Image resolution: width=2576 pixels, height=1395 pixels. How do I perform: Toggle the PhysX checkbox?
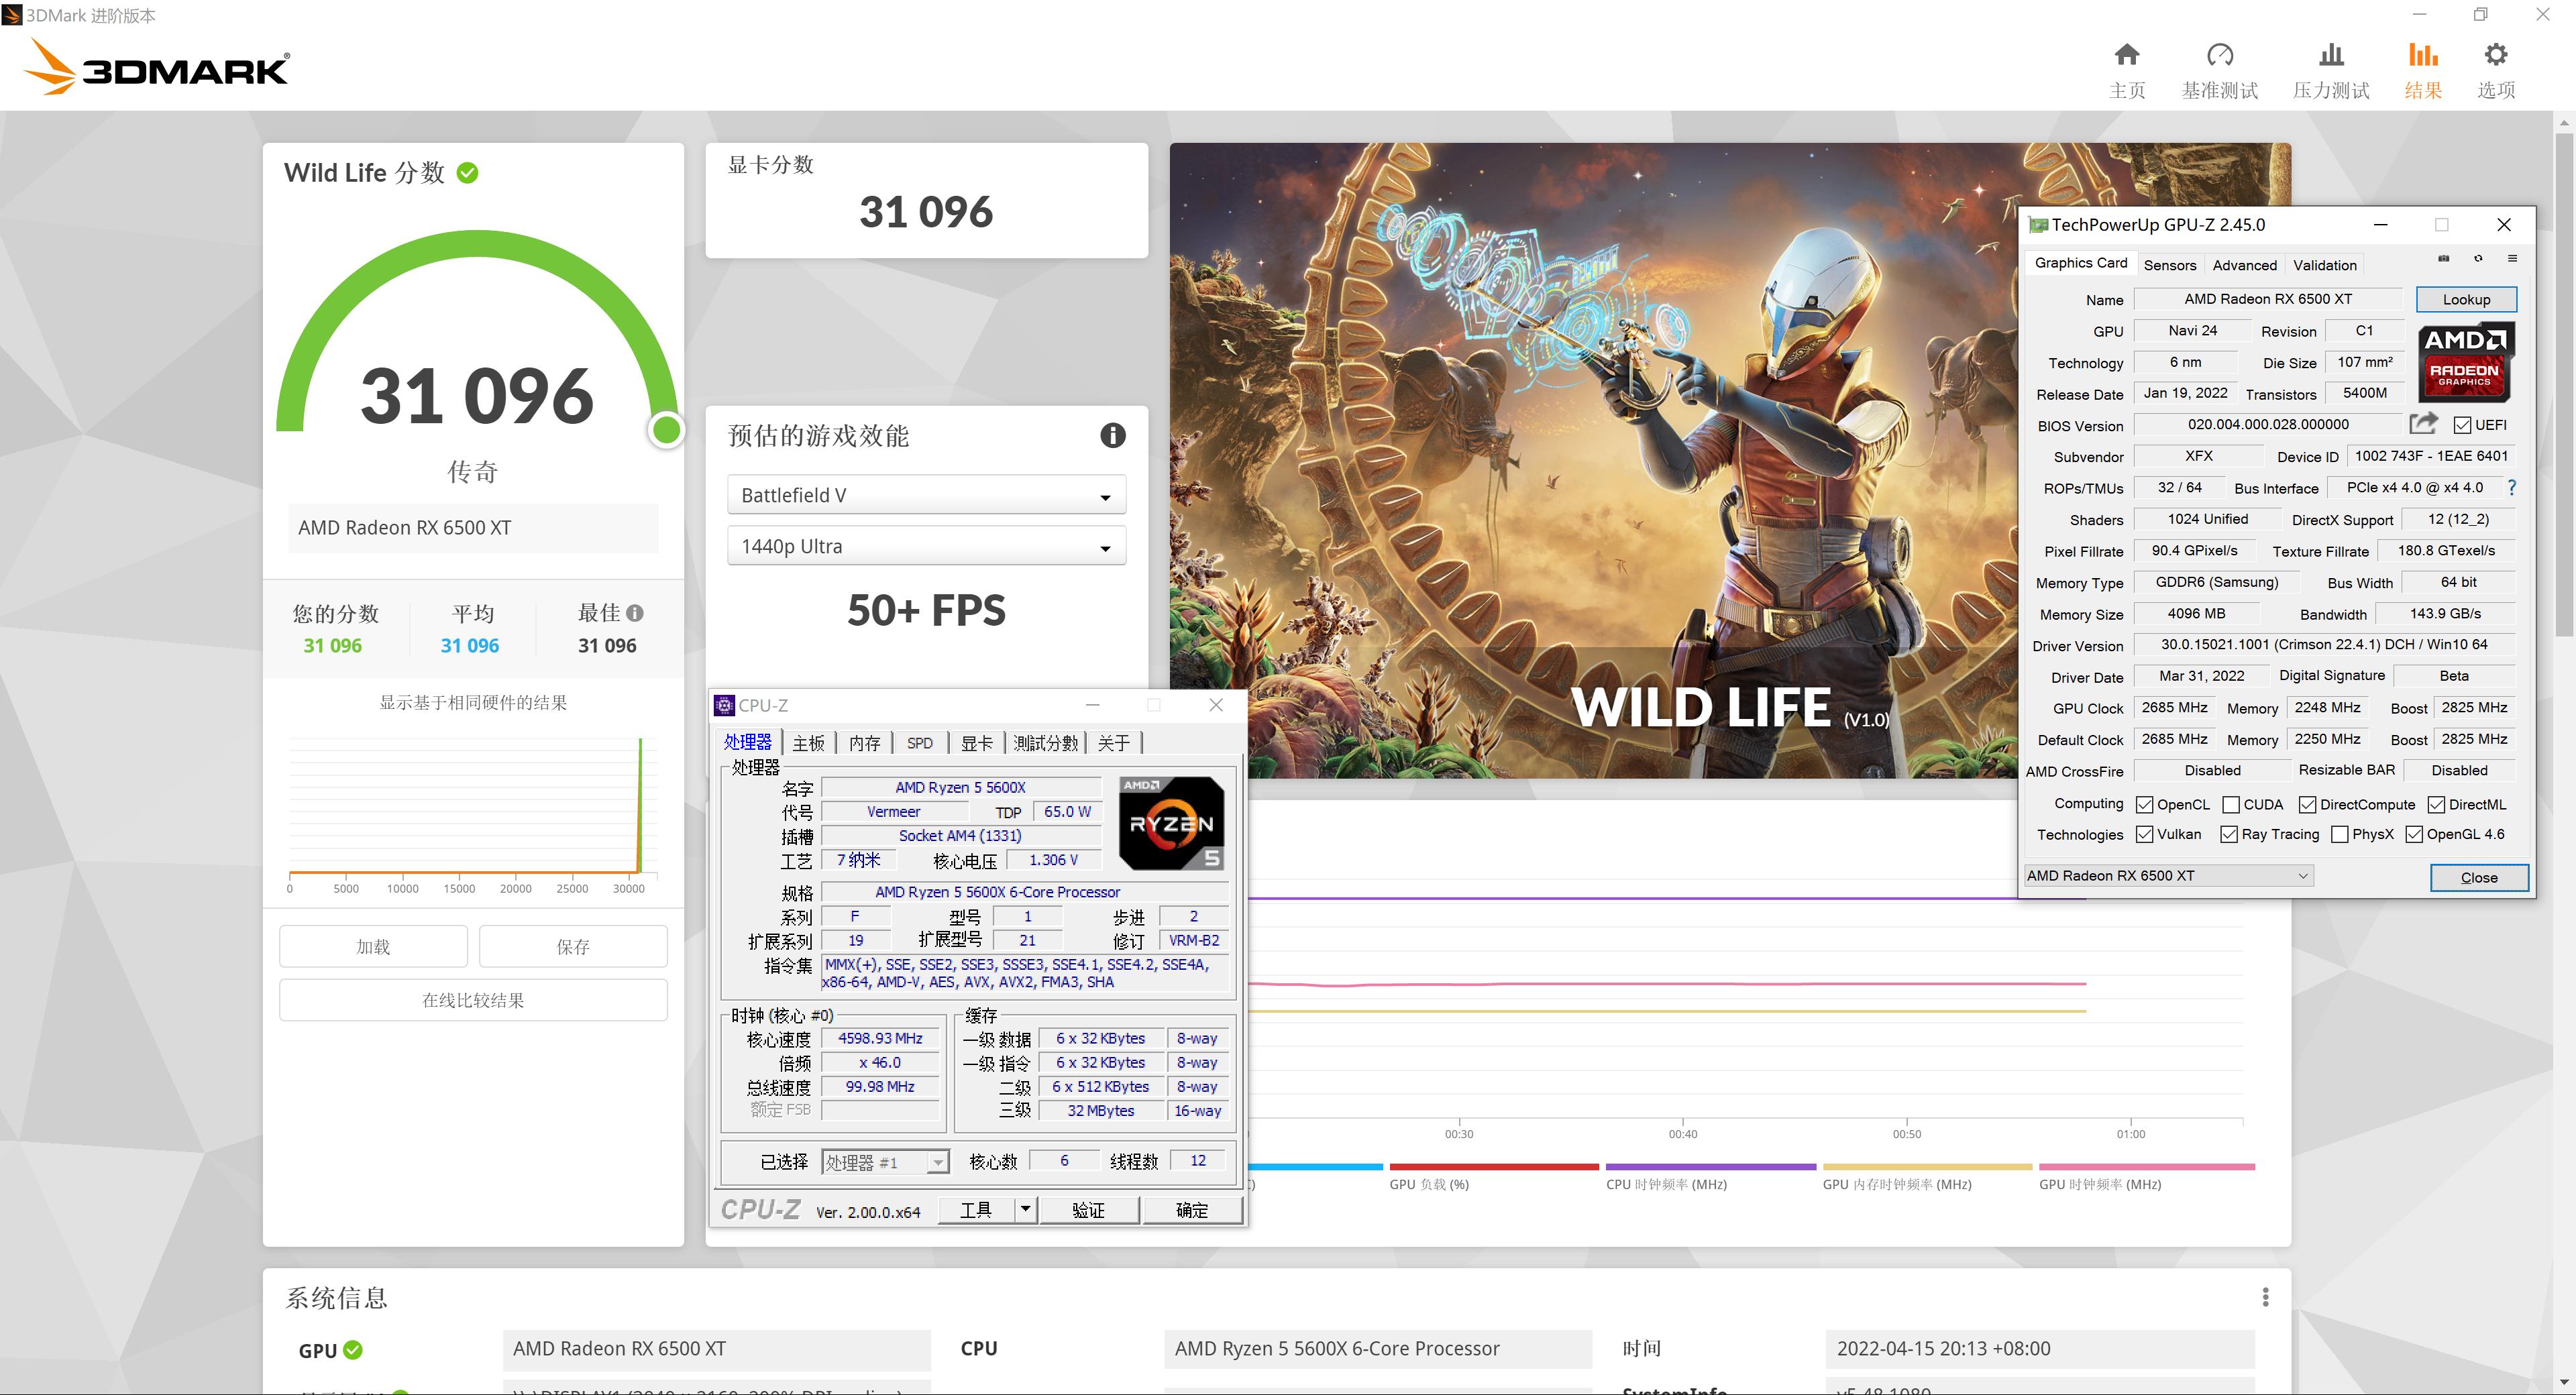click(x=2339, y=835)
